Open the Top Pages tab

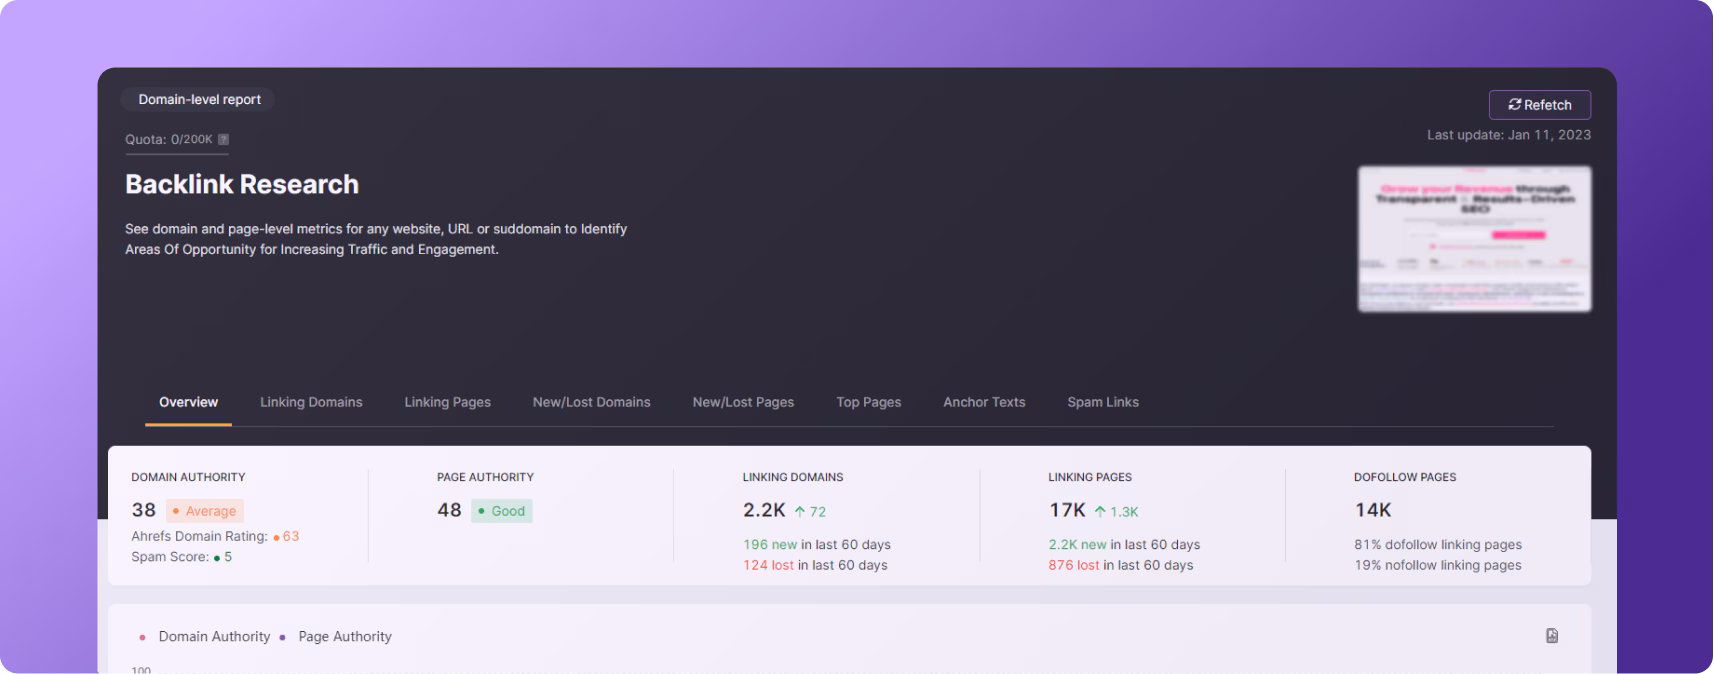pyautogui.click(x=868, y=402)
